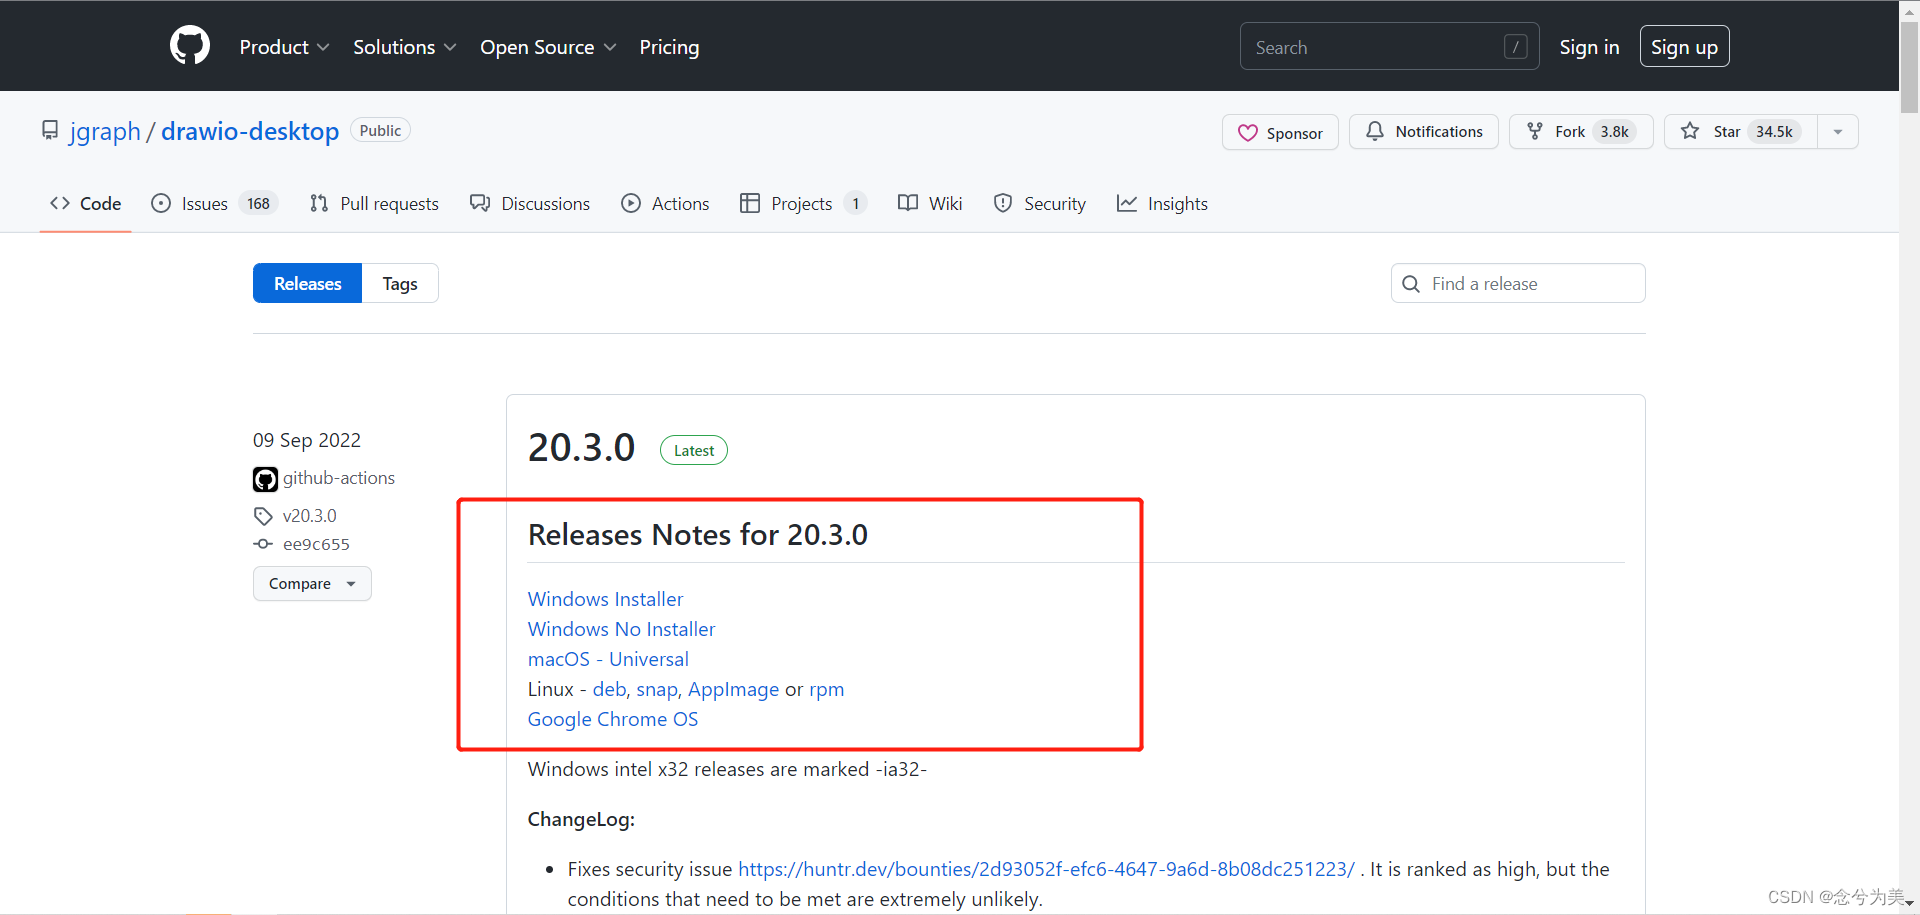Viewport: 1920px width, 915px height.
Task: Open the v20.3.0 tag link
Action: coord(310,516)
